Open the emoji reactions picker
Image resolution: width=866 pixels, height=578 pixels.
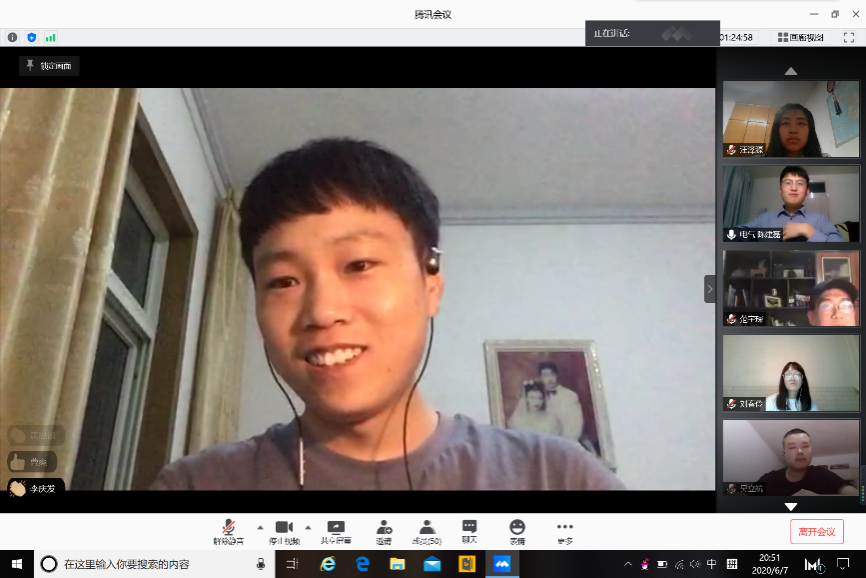517,532
